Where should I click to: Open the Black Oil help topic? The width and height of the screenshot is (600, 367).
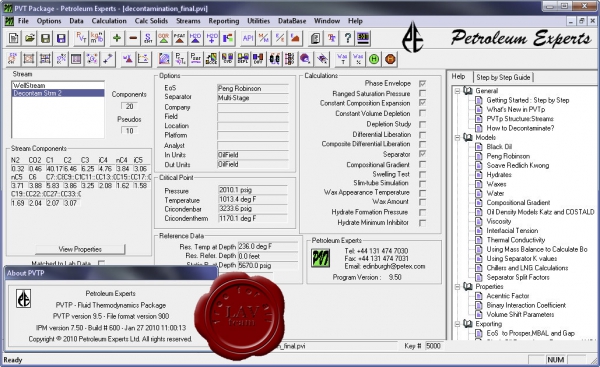[499, 147]
